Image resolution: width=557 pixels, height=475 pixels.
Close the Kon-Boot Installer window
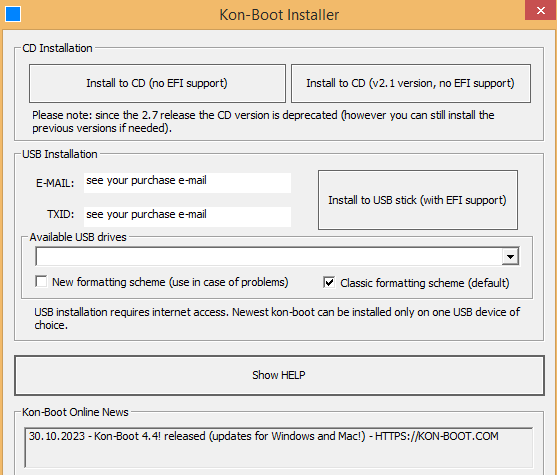click(x=541, y=10)
